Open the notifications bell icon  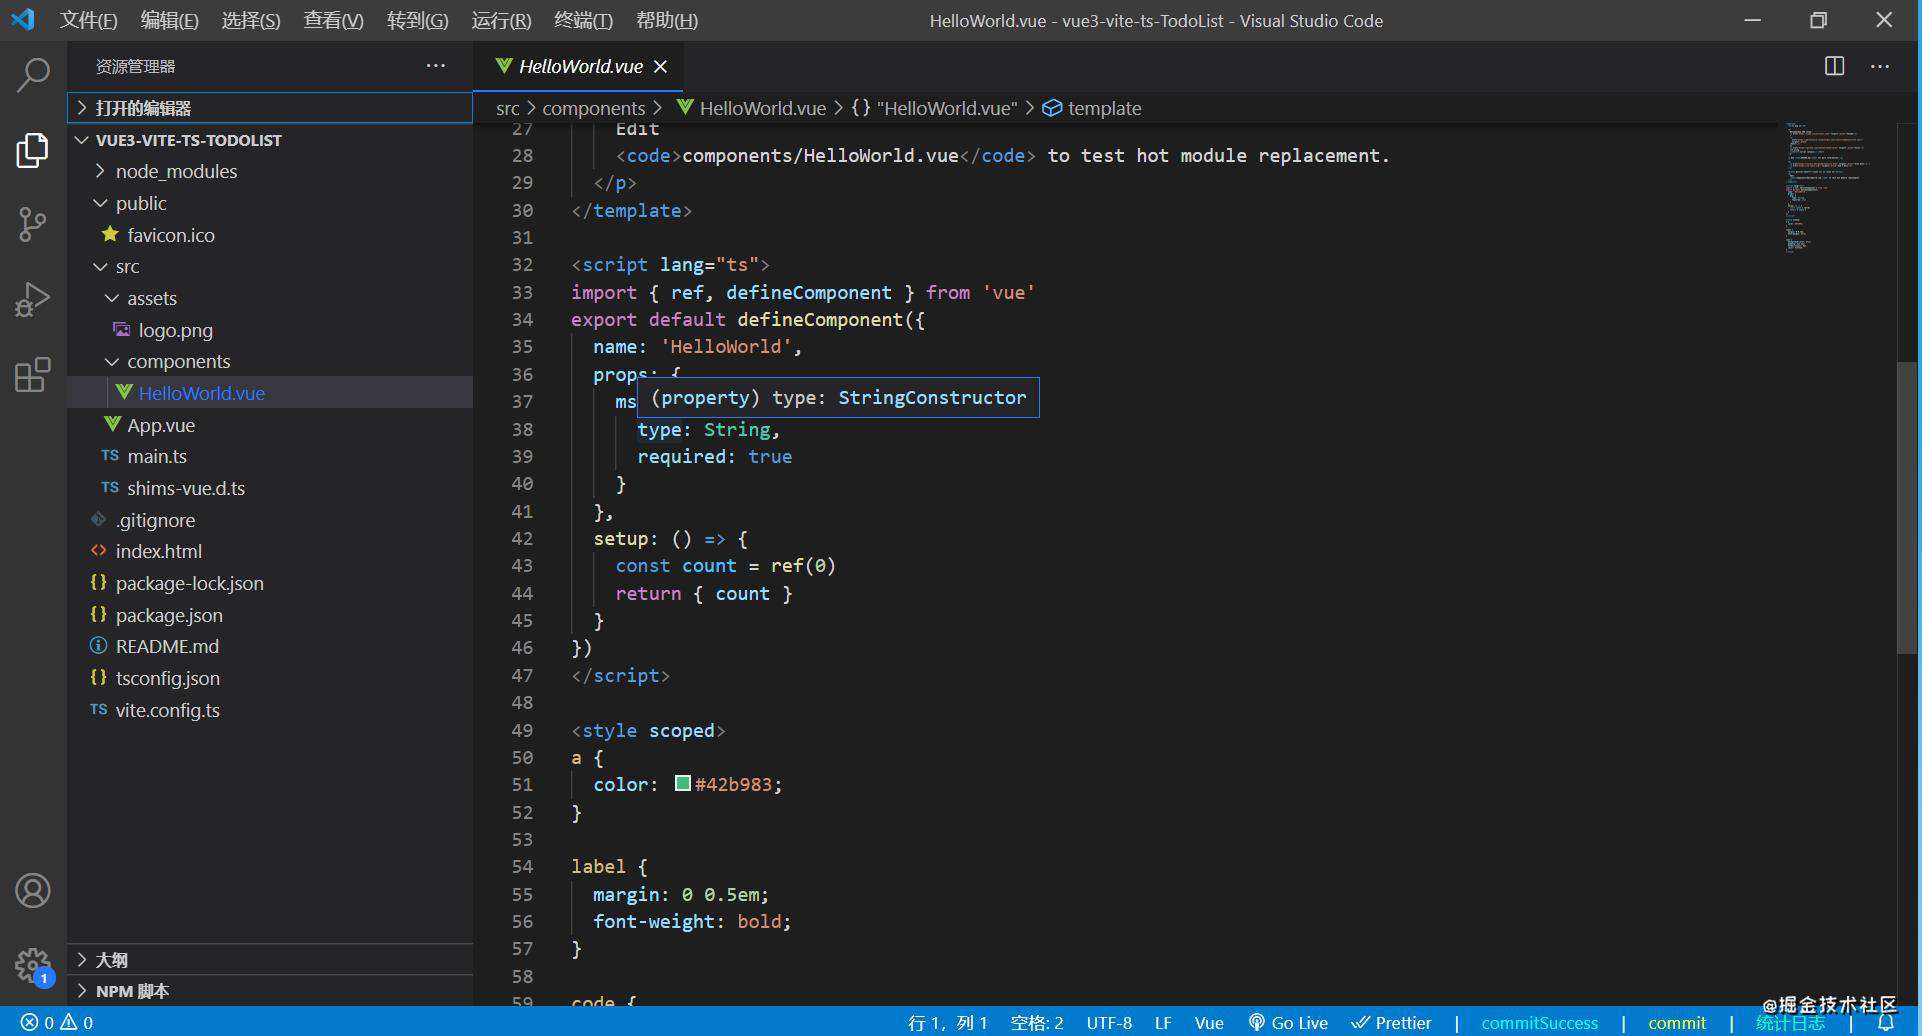click(1886, 1022)
